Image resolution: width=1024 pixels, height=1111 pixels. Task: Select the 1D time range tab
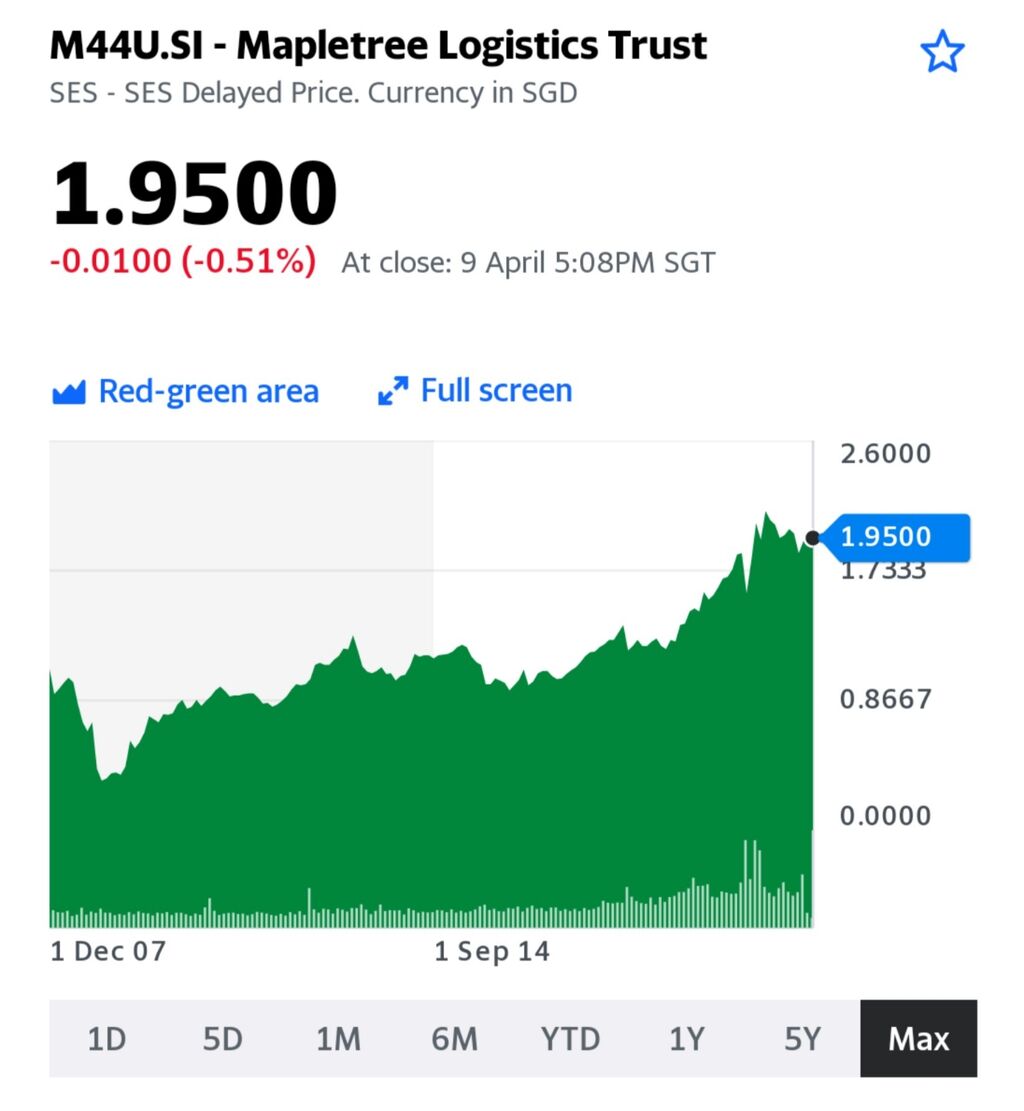tap(106, 1039)
